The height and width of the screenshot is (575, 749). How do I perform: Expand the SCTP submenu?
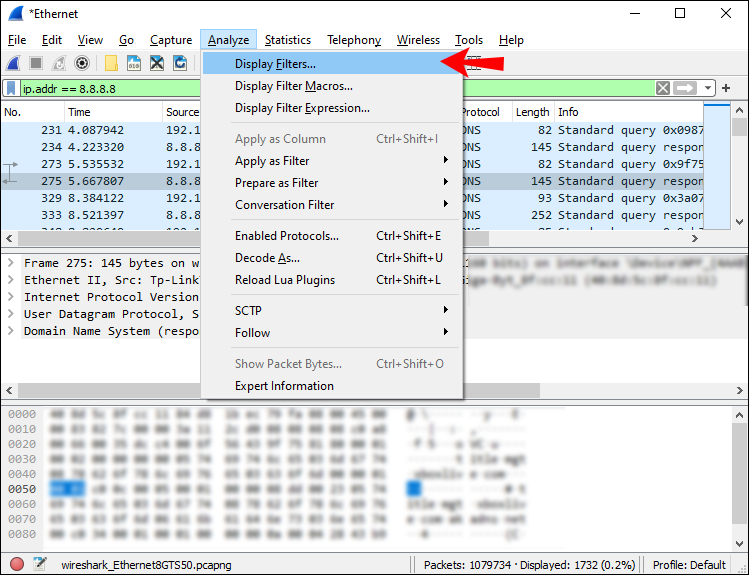click(x=332, y=311)
